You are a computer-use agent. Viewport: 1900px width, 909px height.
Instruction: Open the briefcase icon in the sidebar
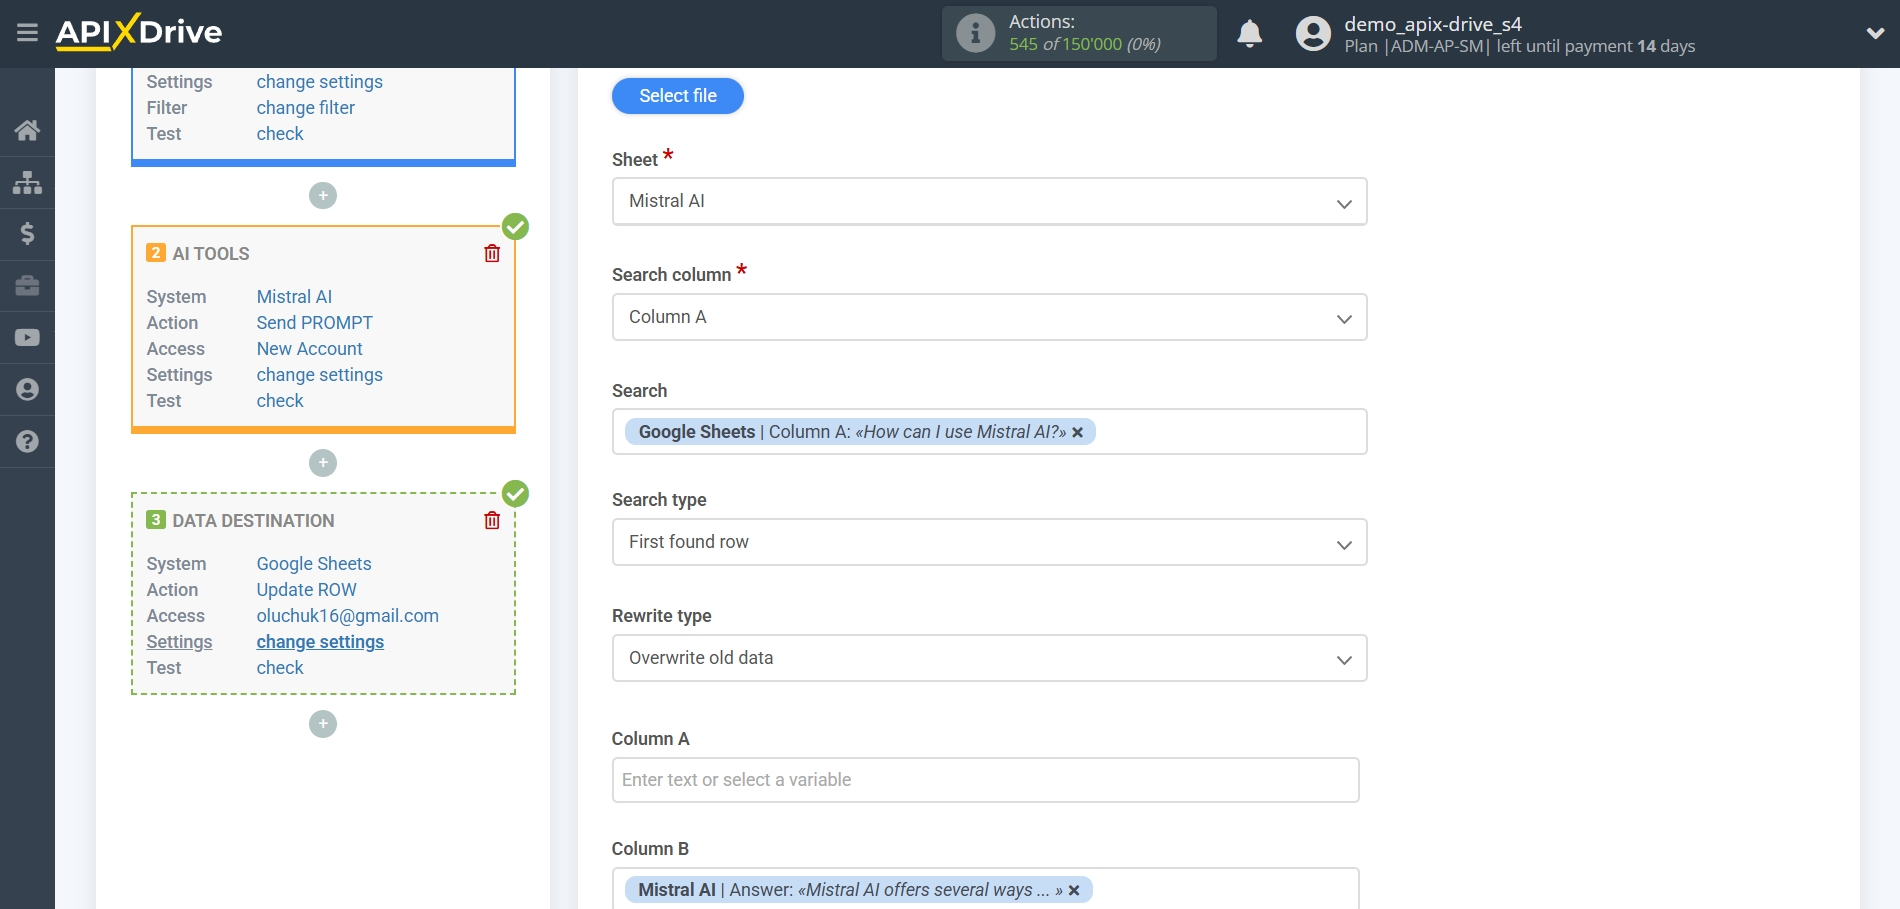[27, 286]
